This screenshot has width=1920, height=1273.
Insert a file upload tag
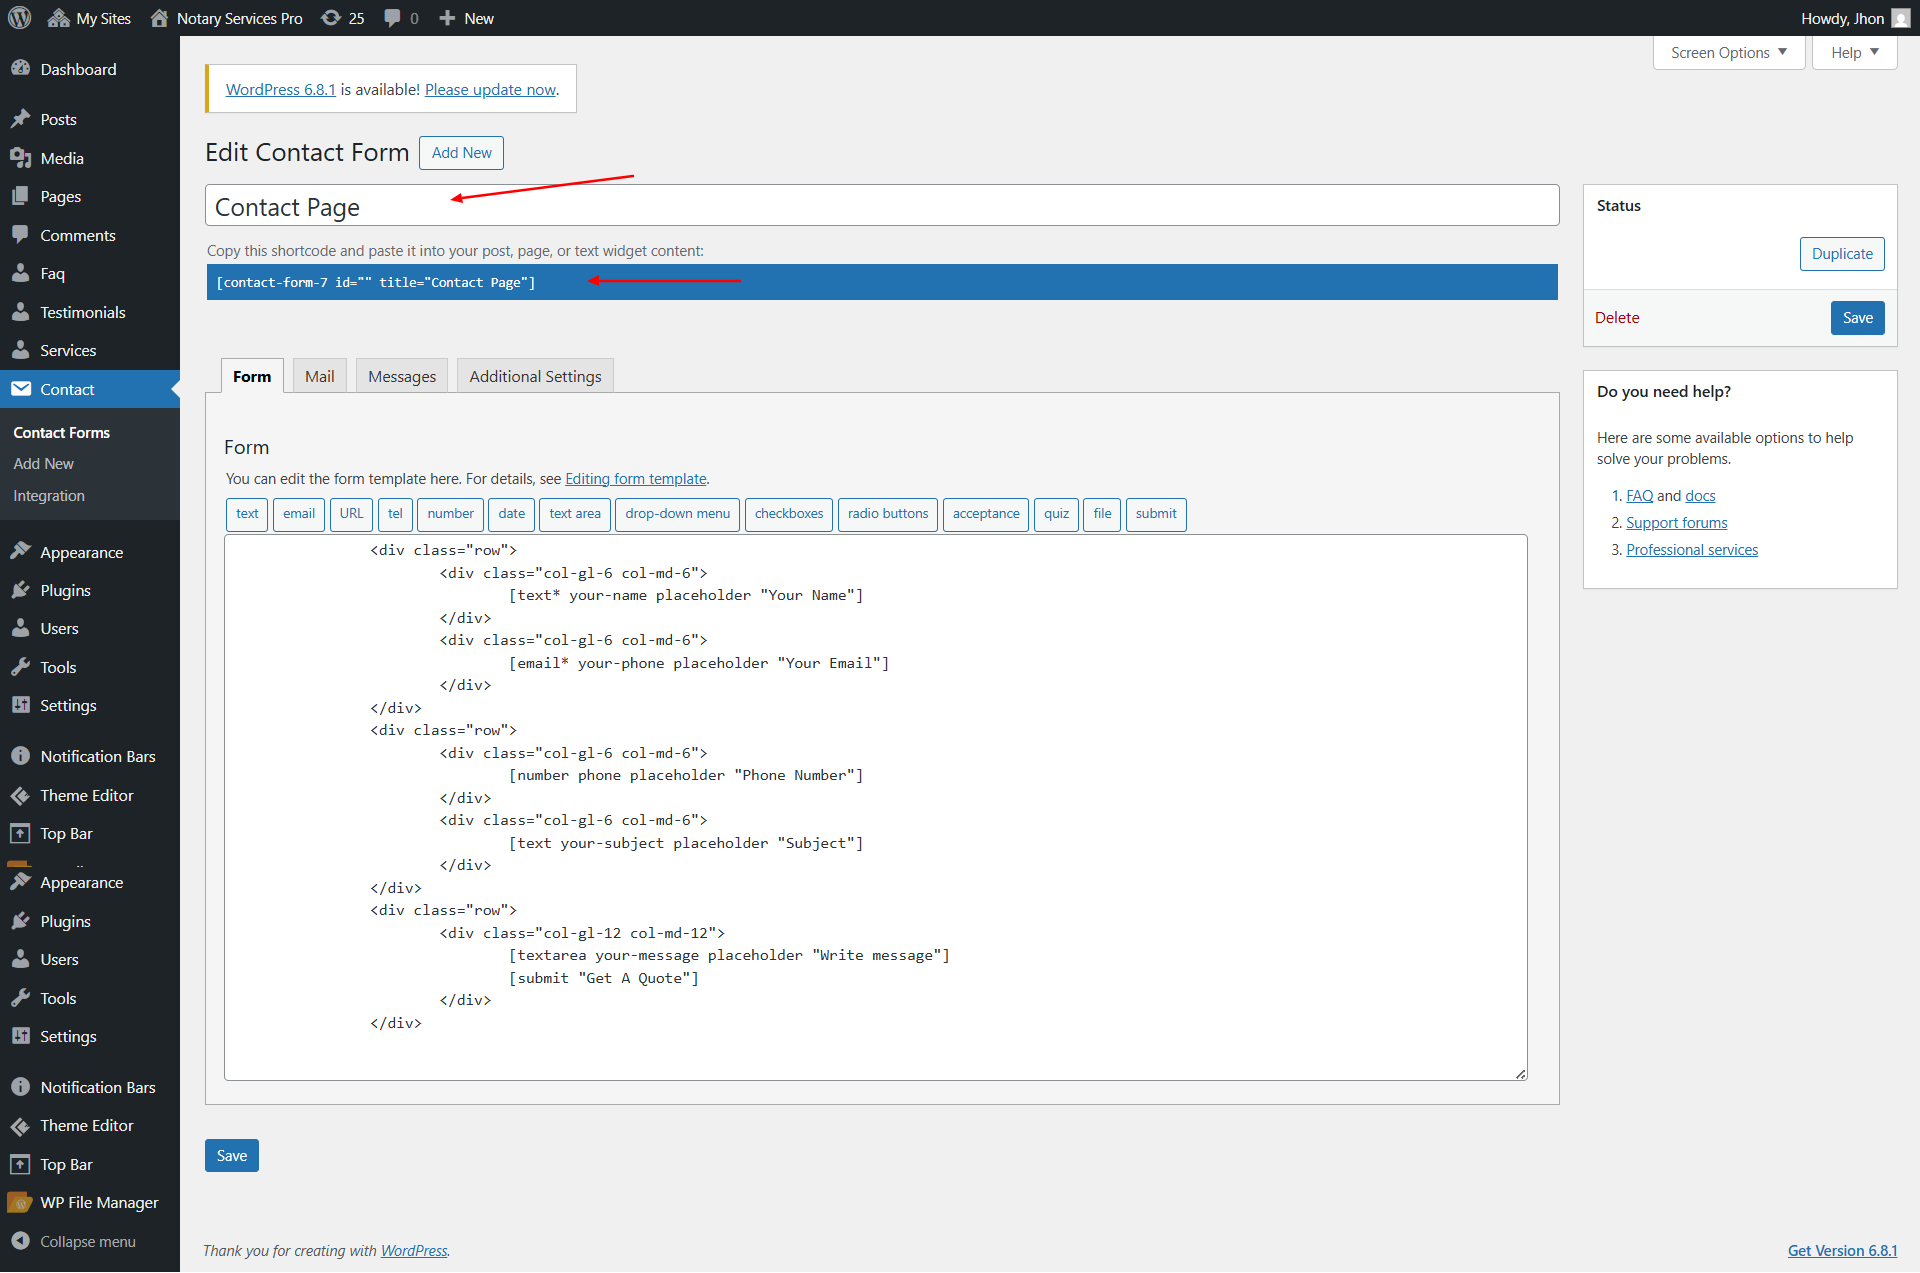1102,514
